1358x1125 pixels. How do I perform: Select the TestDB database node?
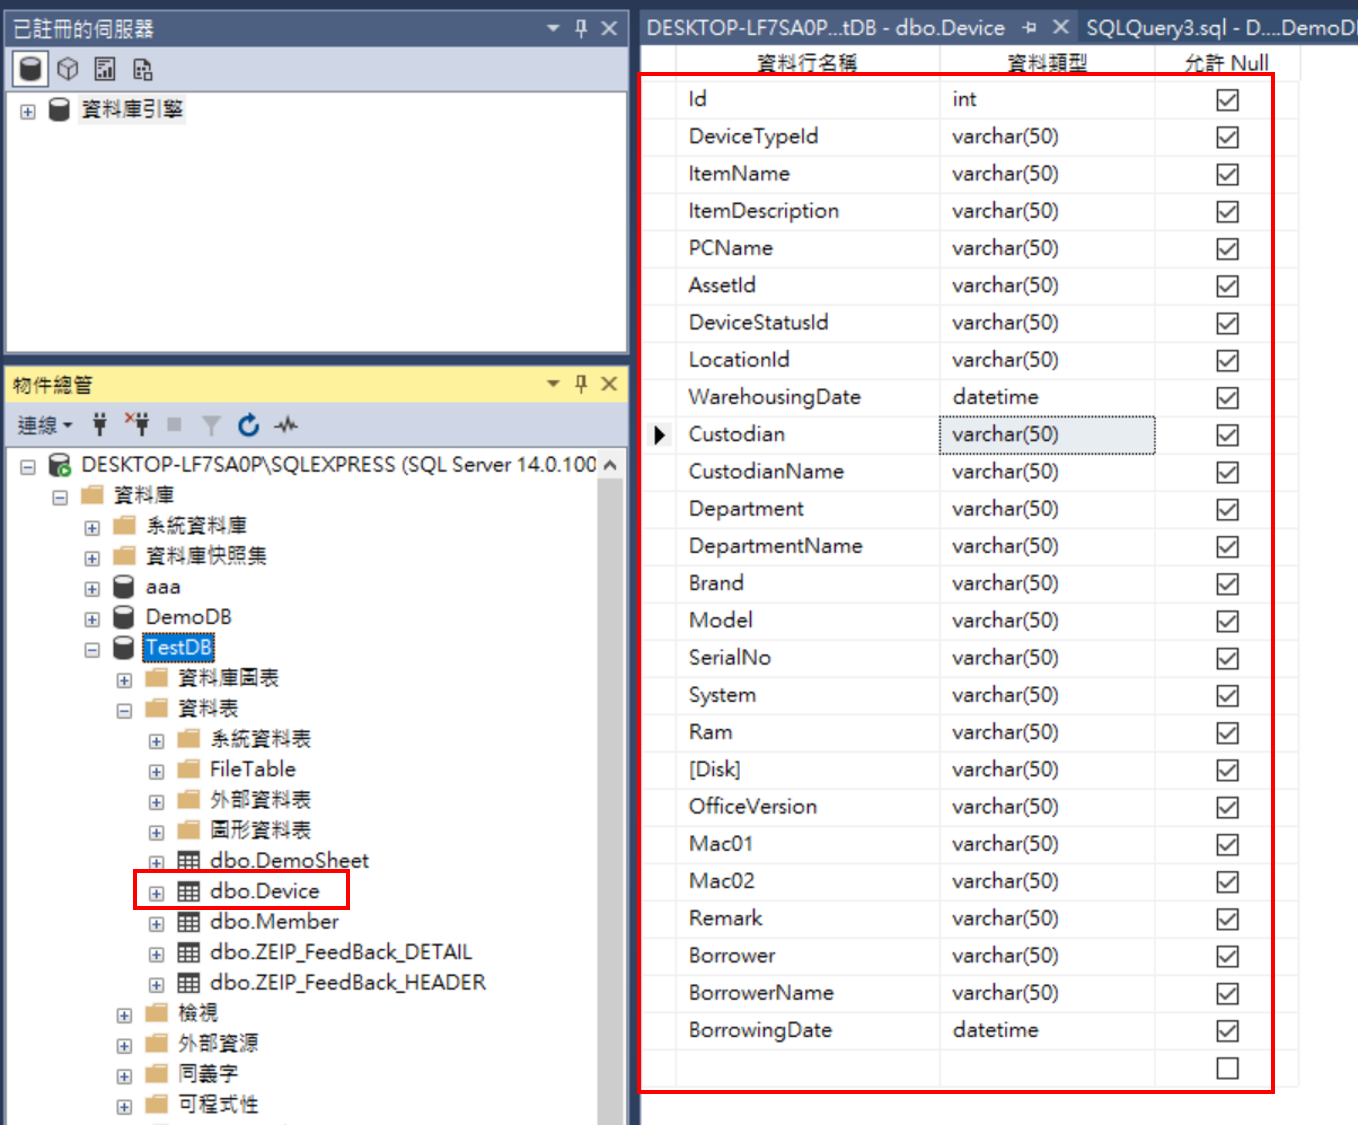pos(179,647)
